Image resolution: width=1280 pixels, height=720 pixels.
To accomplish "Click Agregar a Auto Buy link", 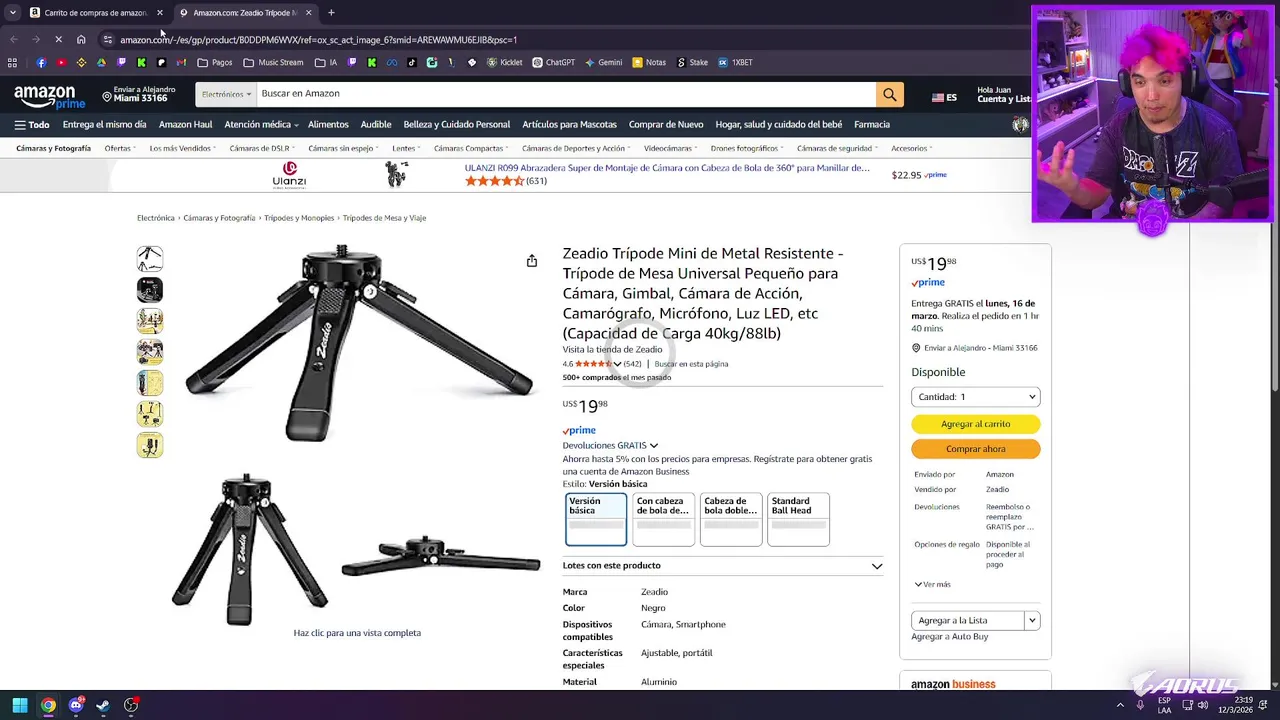I will [949, 637].
